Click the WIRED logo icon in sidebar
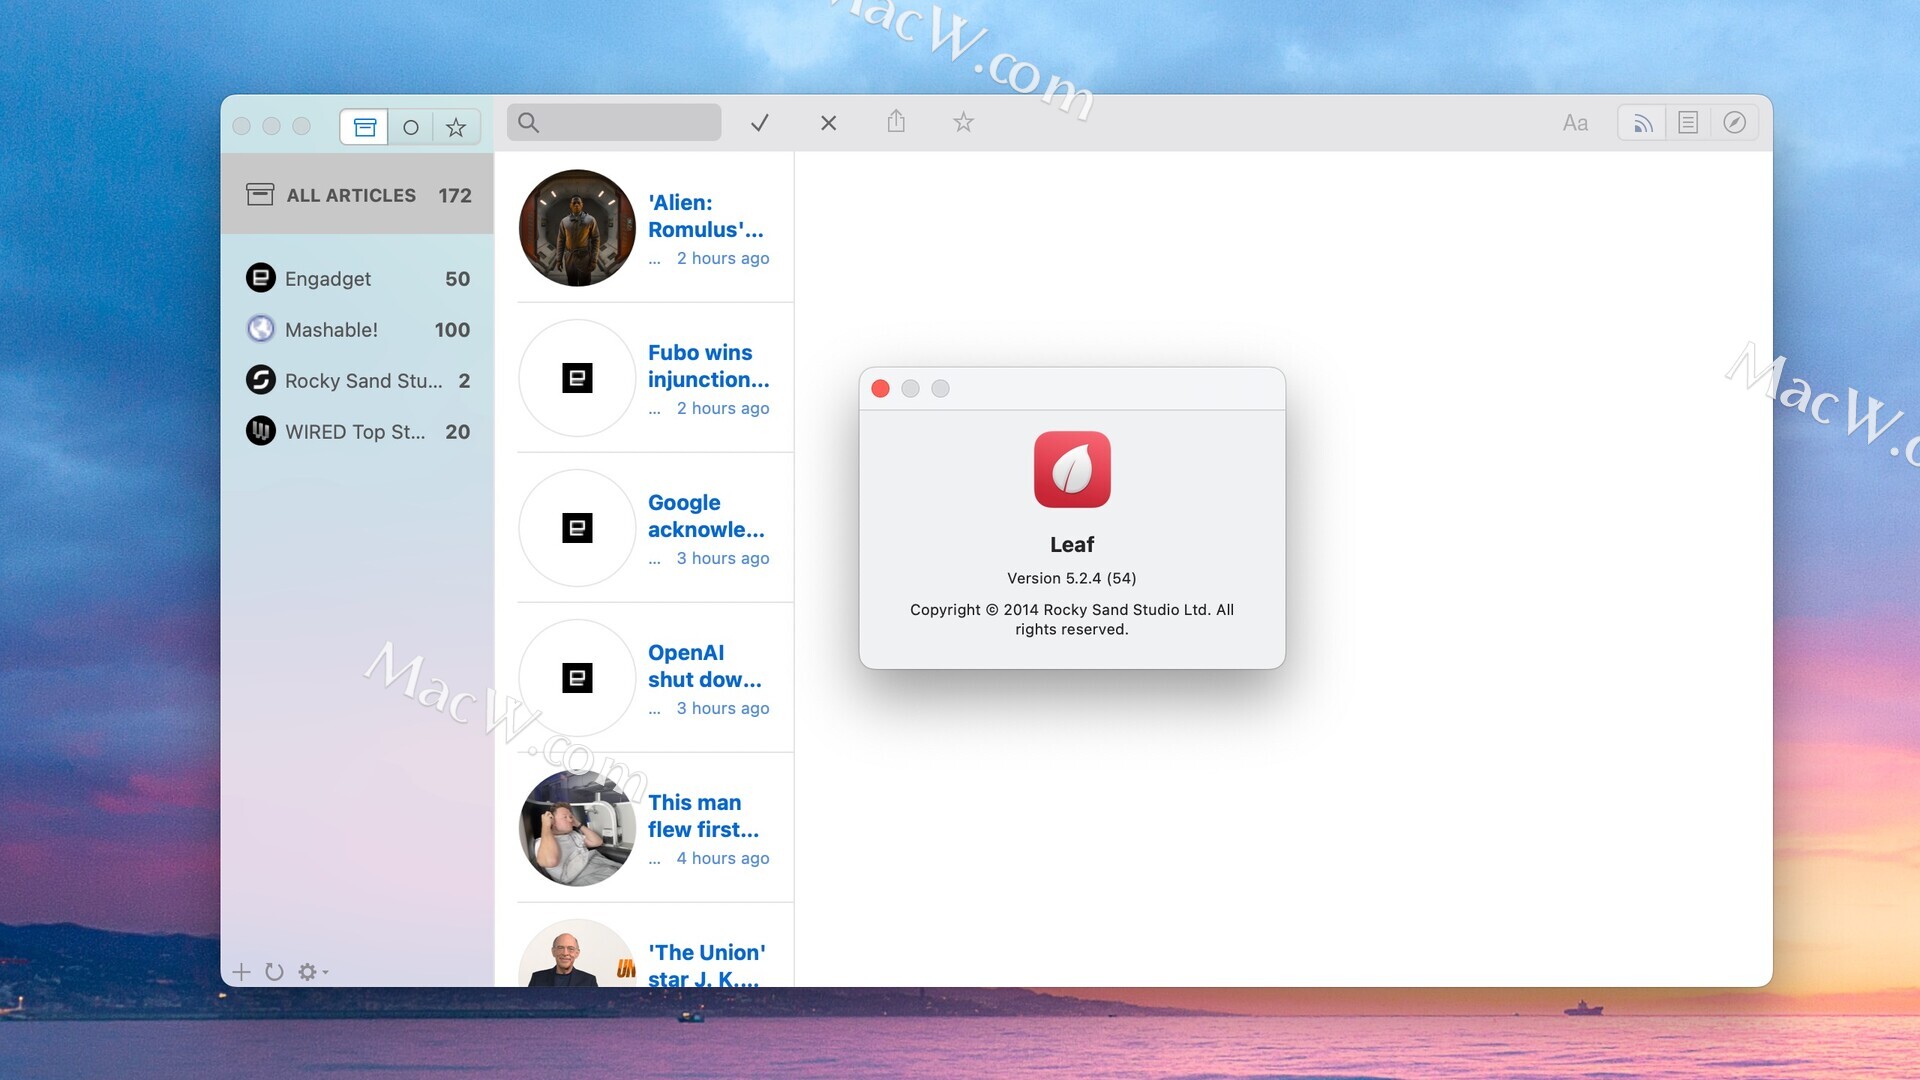Image resolution: width=1920 pixels, height=1080 pixels. tap(261, 430)
